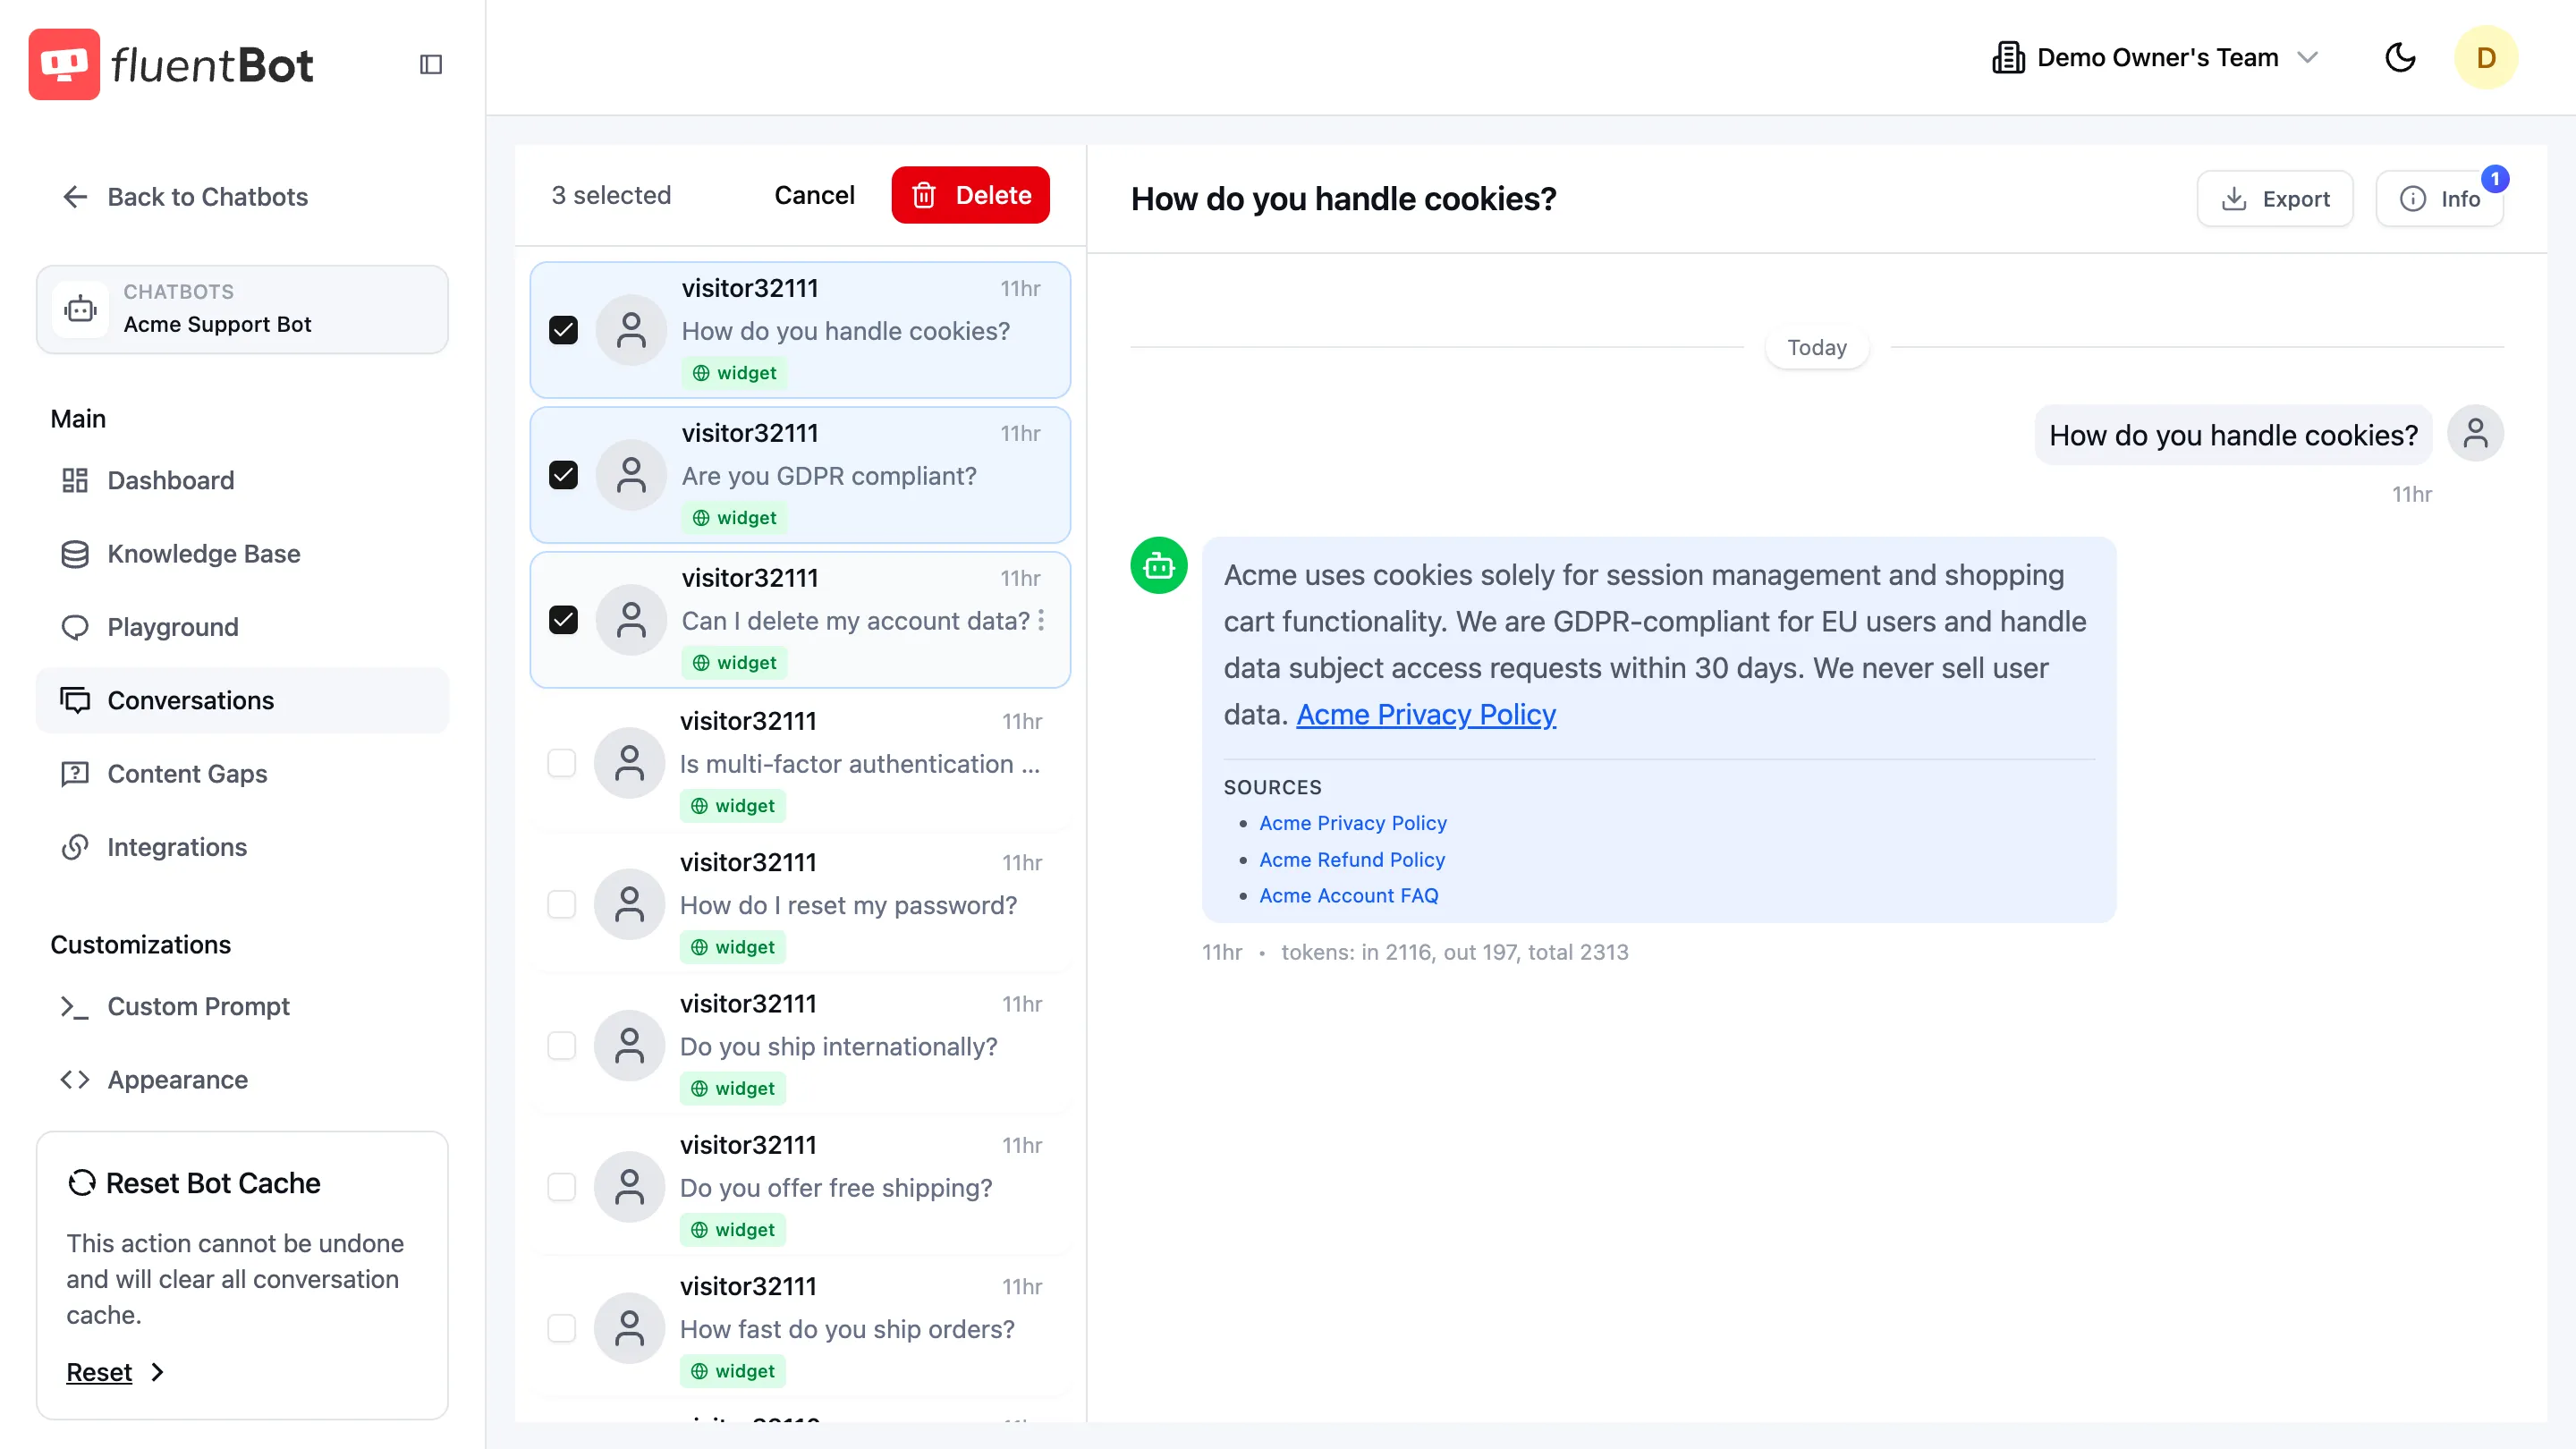
Task: Delete the 3 selected conversations
Action: coord(970,195)
